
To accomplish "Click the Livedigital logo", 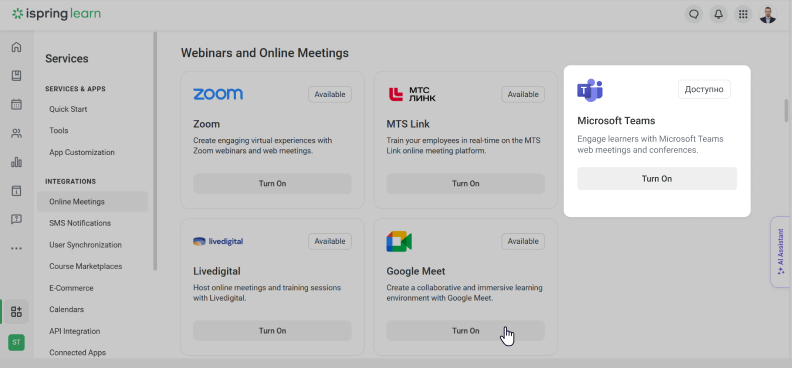I will coord(218,241).
